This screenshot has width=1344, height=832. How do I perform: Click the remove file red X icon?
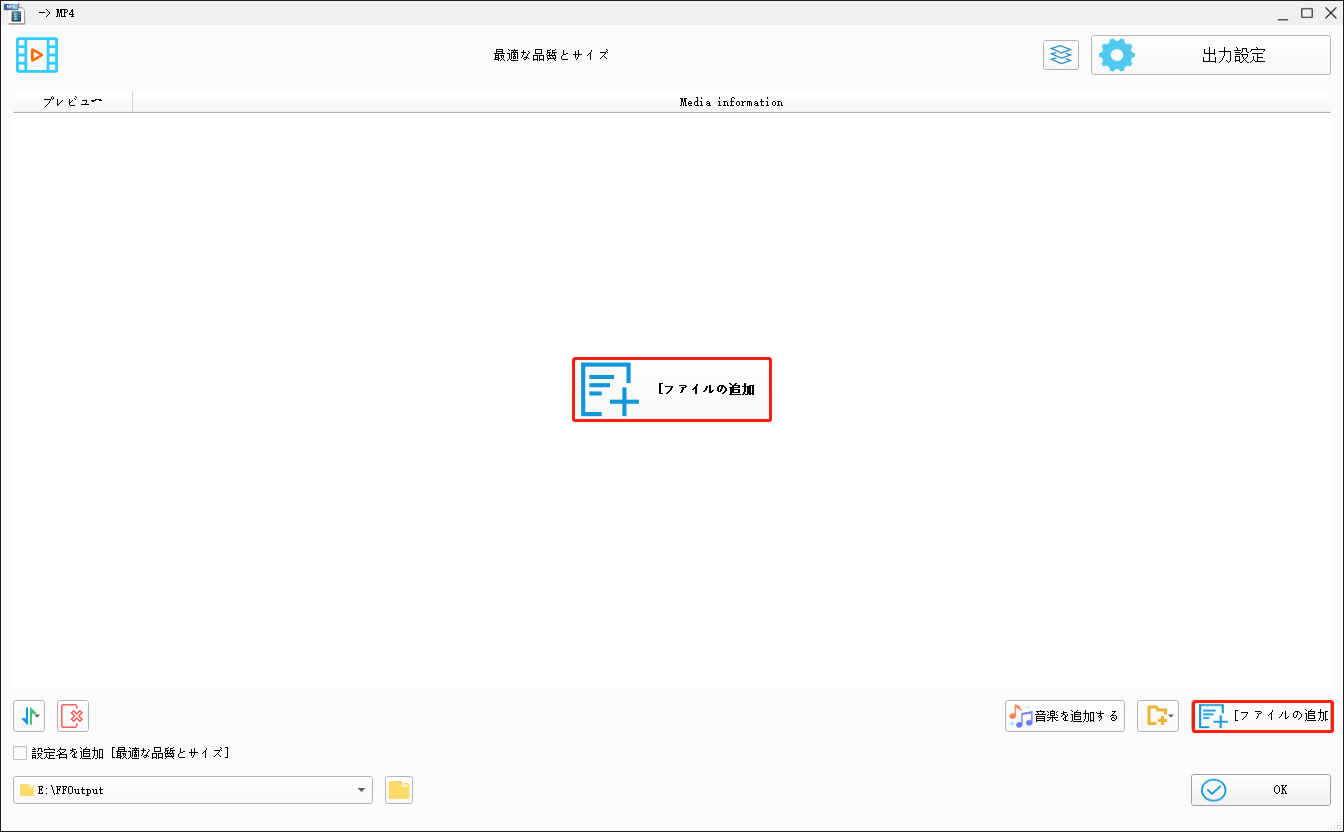(73, 716)
